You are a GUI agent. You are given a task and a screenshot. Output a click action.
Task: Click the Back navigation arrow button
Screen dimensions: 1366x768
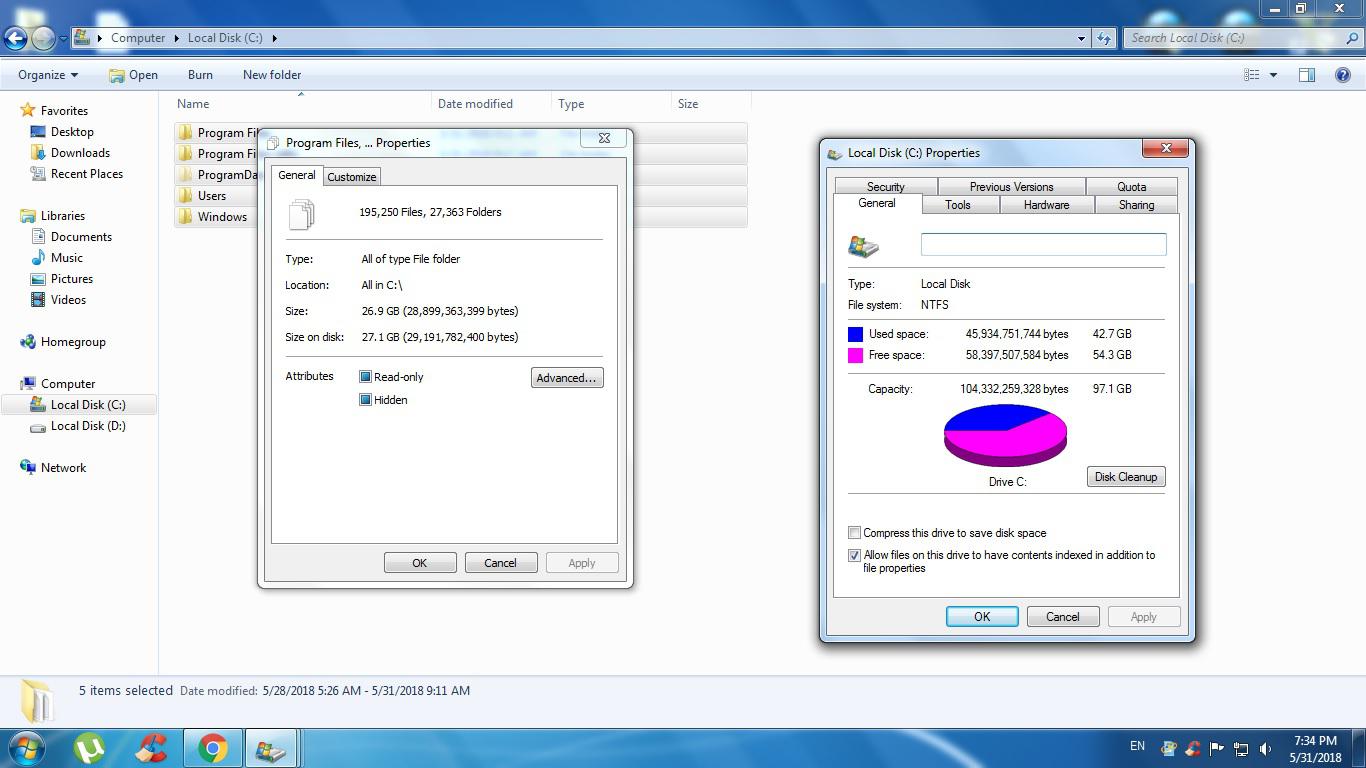pyautogui.click(x=15, y=38)
